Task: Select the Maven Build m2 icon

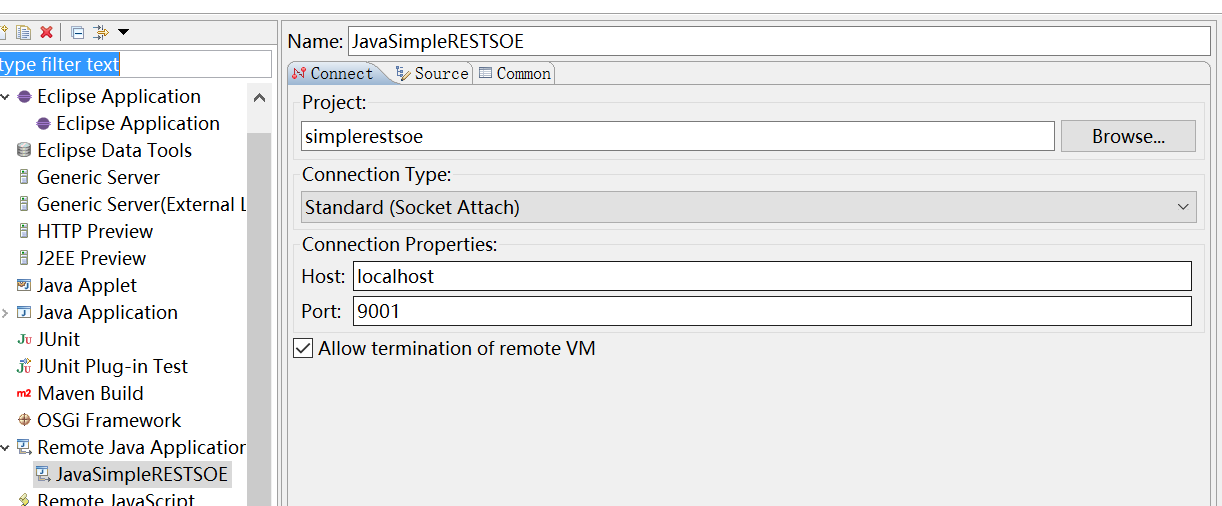Action: (24, 393)
